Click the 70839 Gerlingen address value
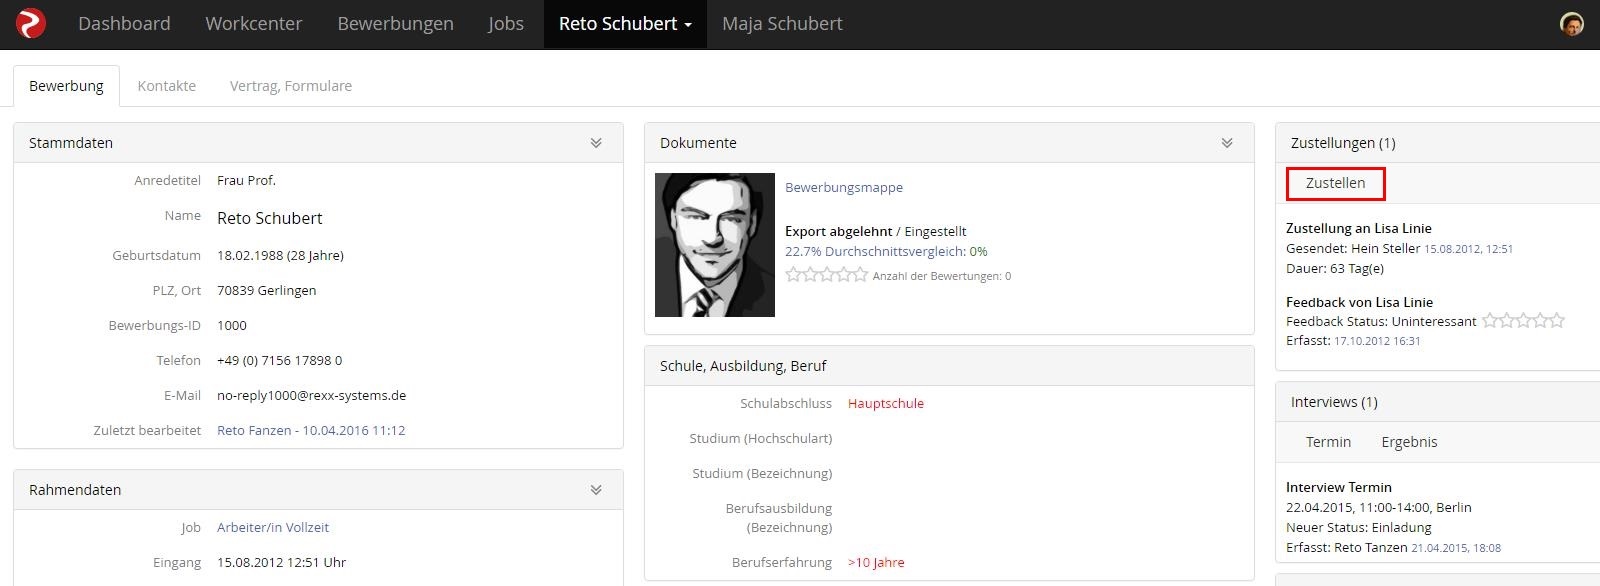The image size is (1600, 586). point(266,290)
